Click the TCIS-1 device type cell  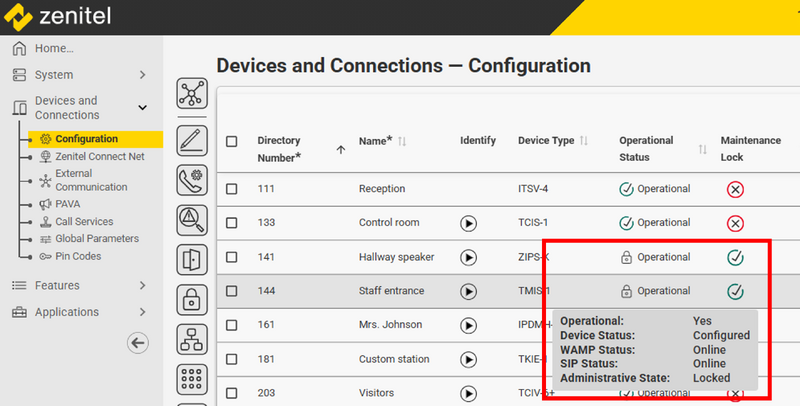pyautogui.click(x=533, y=223)
